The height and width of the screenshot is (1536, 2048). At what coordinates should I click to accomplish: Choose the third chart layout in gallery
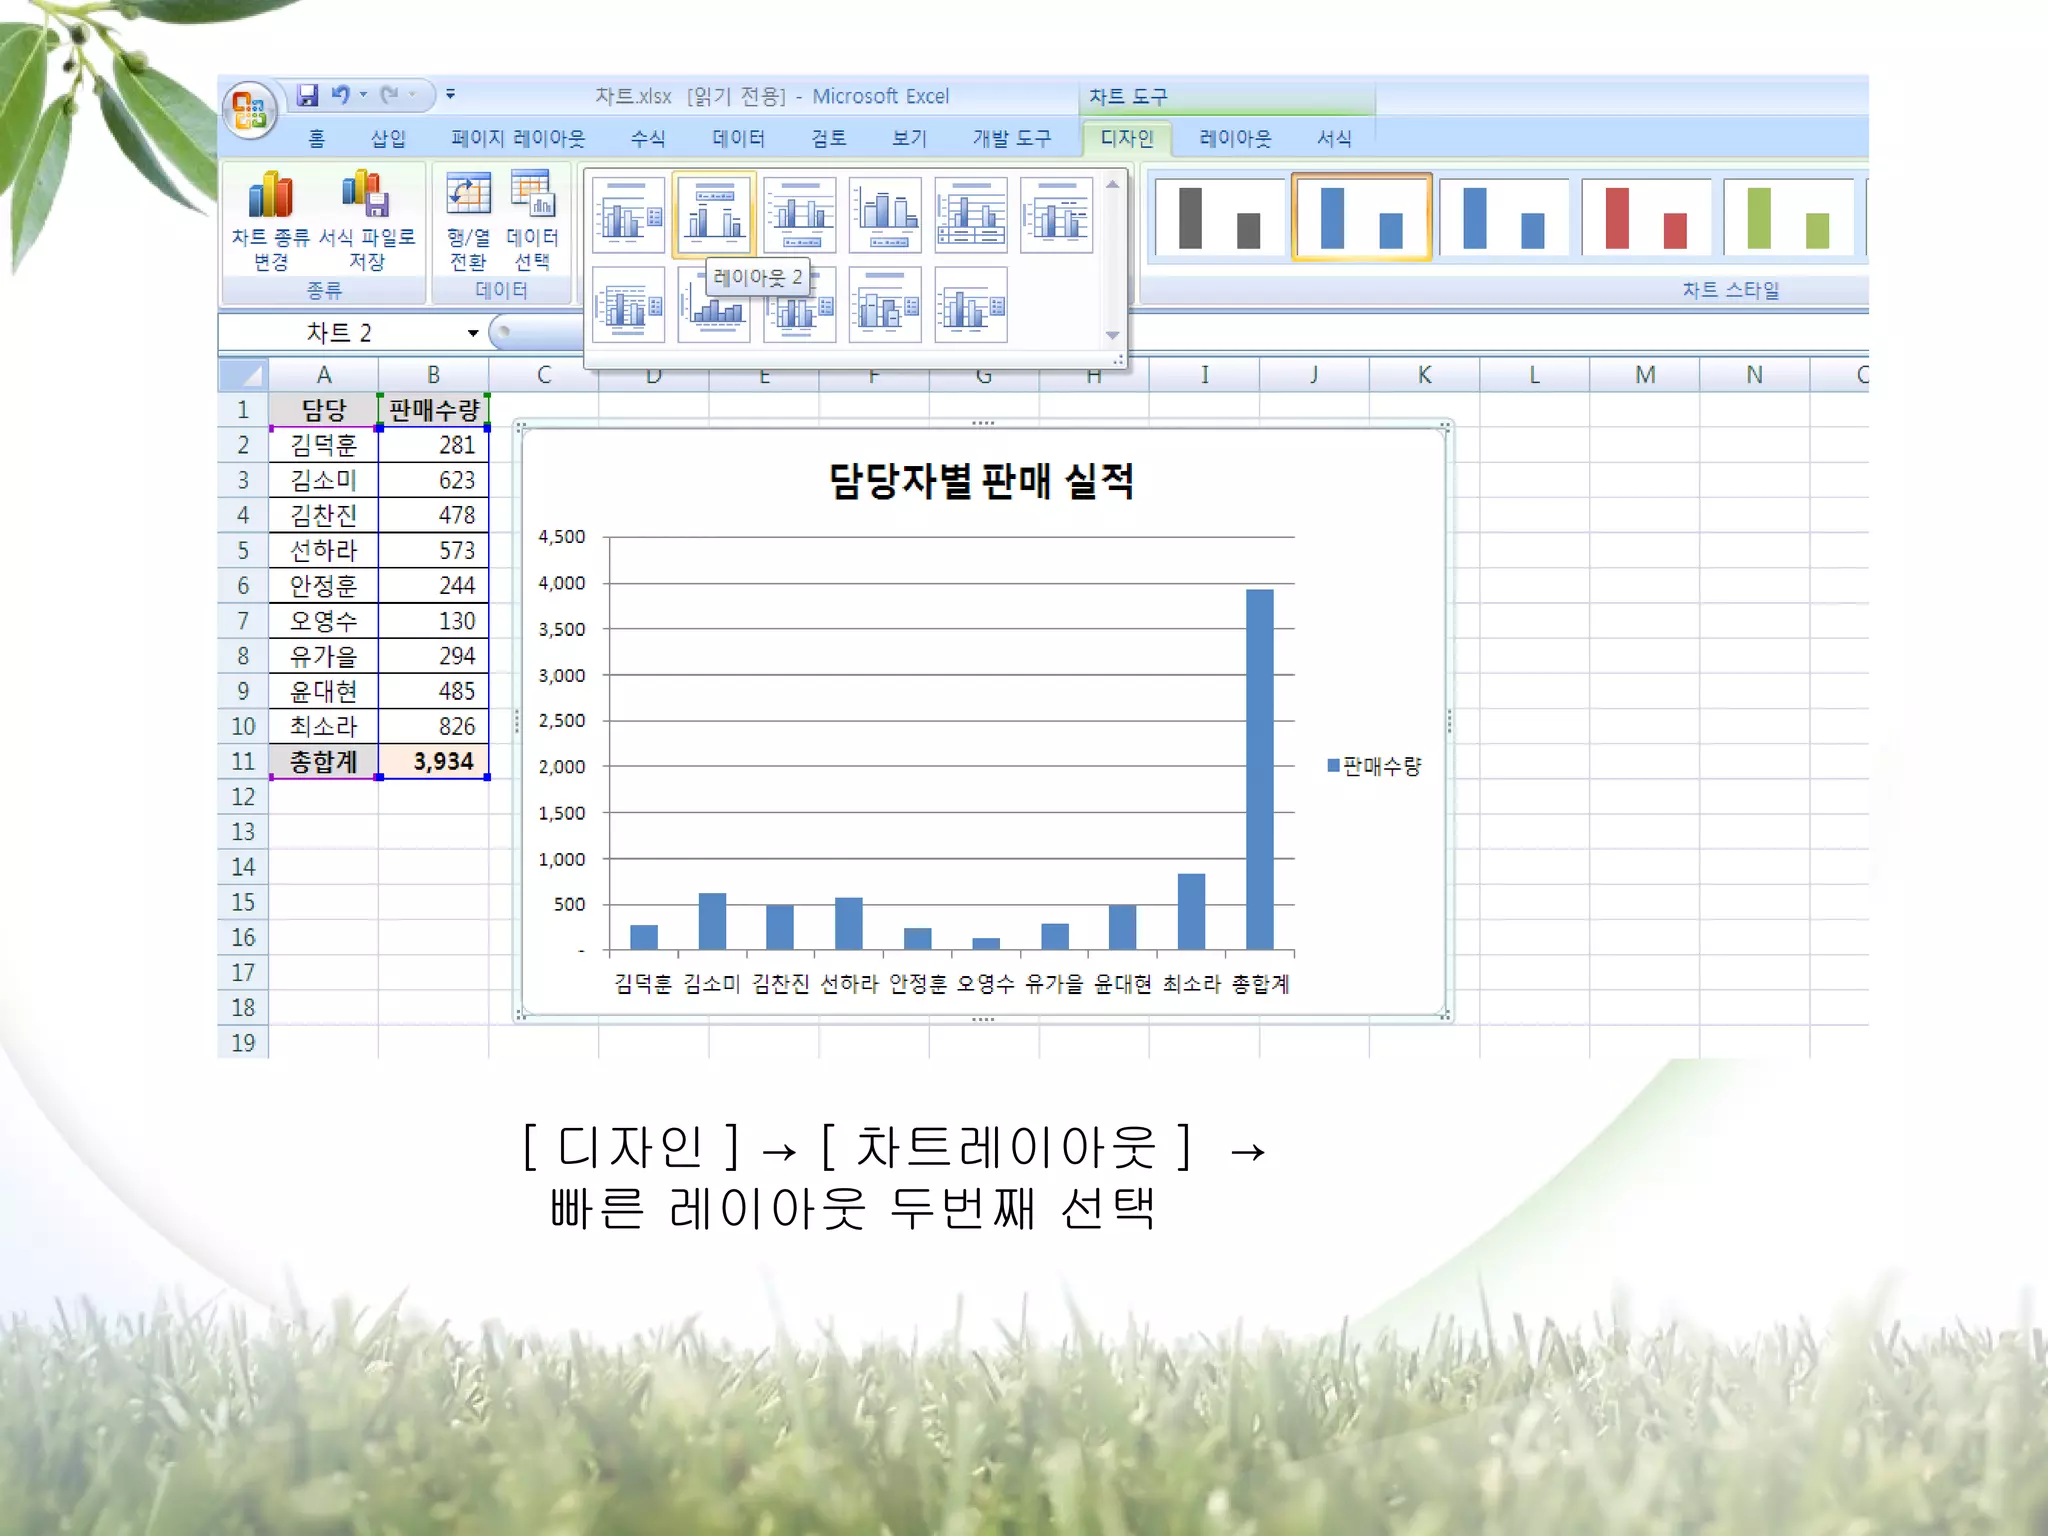pyautogui.click(x=799, y=215)
